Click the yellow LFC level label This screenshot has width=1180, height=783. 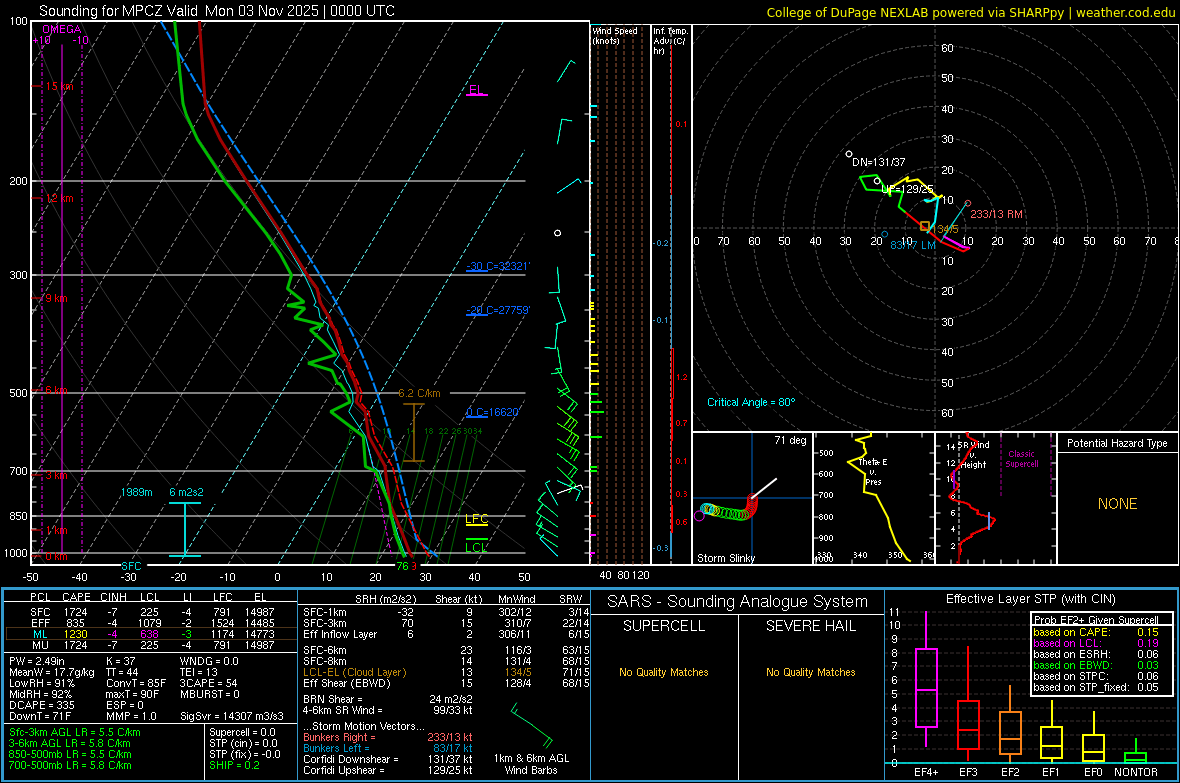(x=476, y=519)
